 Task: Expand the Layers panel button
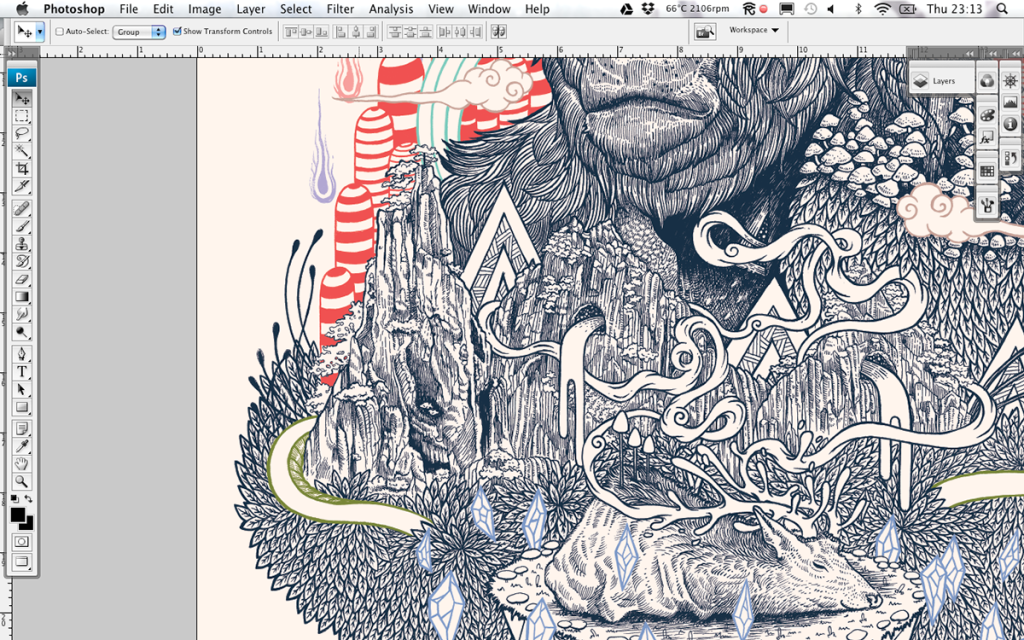click(934, 81)
